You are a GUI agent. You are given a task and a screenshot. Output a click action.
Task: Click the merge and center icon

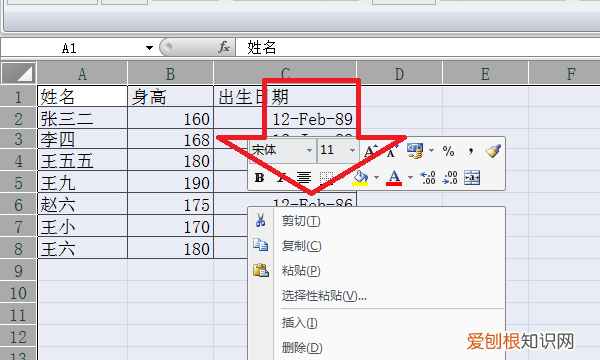click(472, 178)
